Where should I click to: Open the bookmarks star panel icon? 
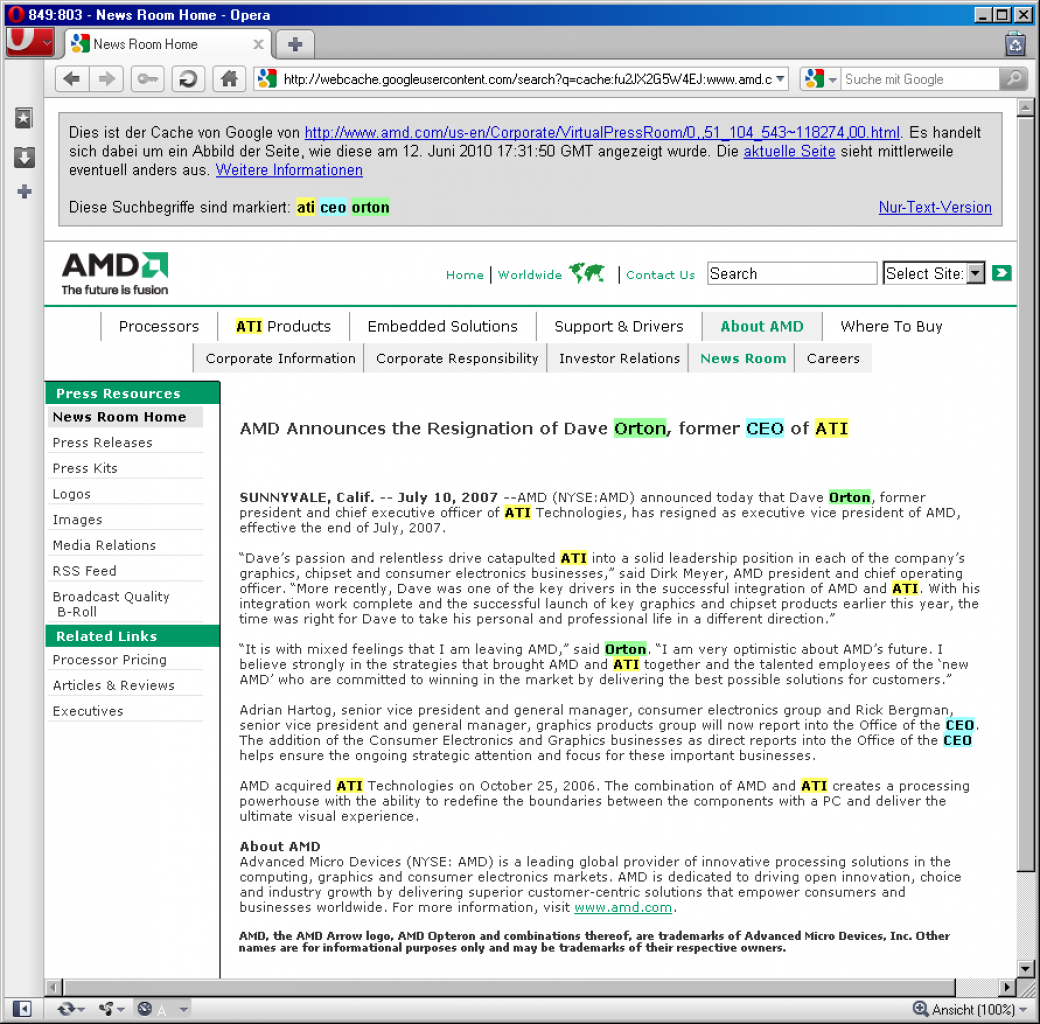[24, 119]
